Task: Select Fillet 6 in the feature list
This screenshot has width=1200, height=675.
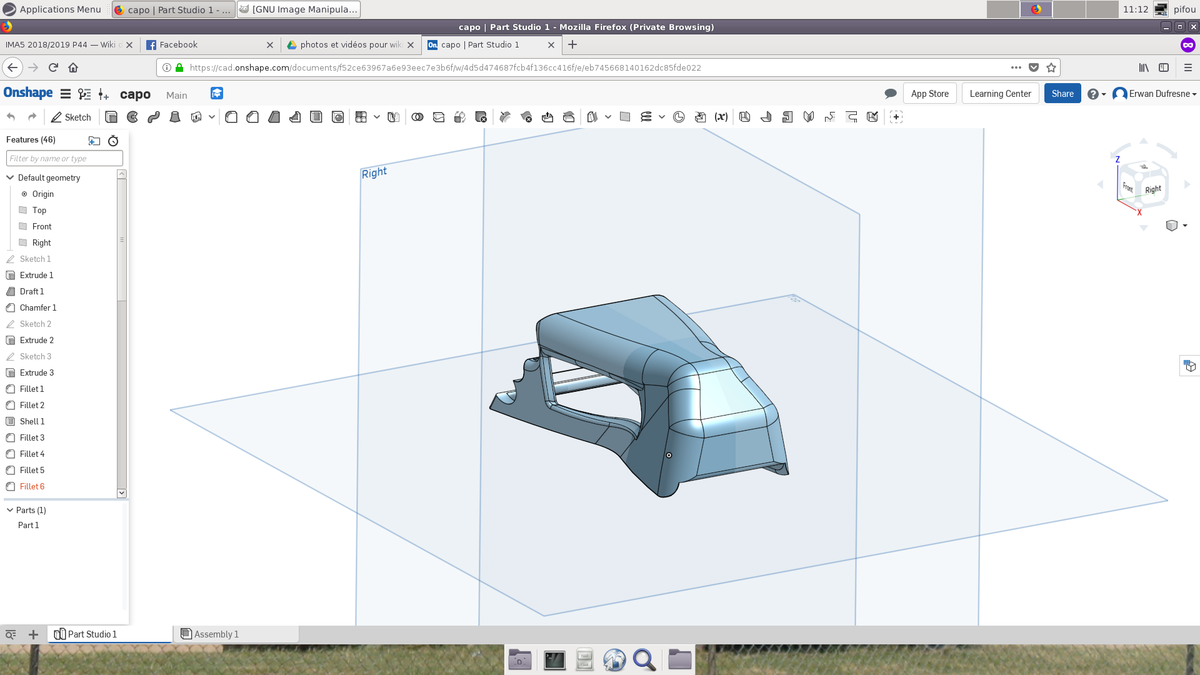Action: point(32,486)
